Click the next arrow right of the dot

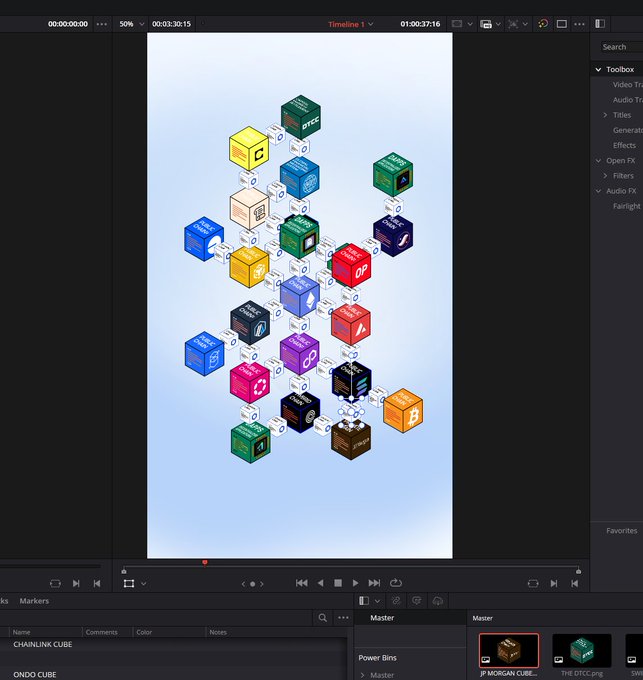261,584
